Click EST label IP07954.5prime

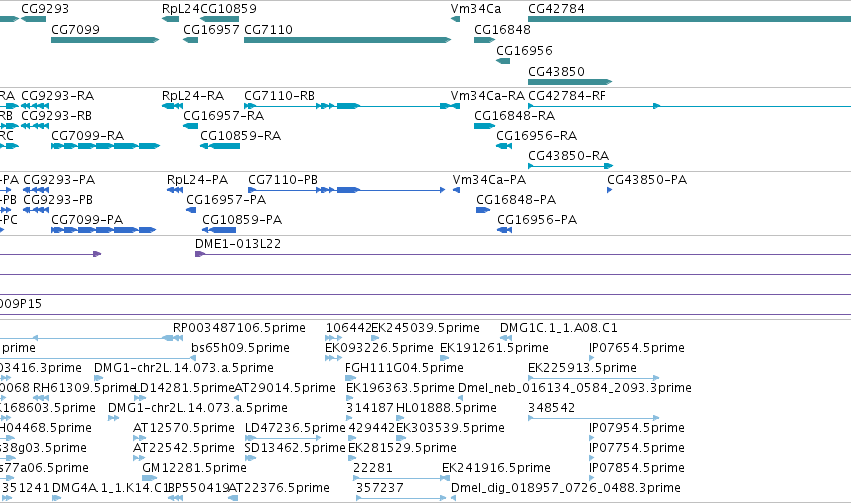(x=637, y=428)
